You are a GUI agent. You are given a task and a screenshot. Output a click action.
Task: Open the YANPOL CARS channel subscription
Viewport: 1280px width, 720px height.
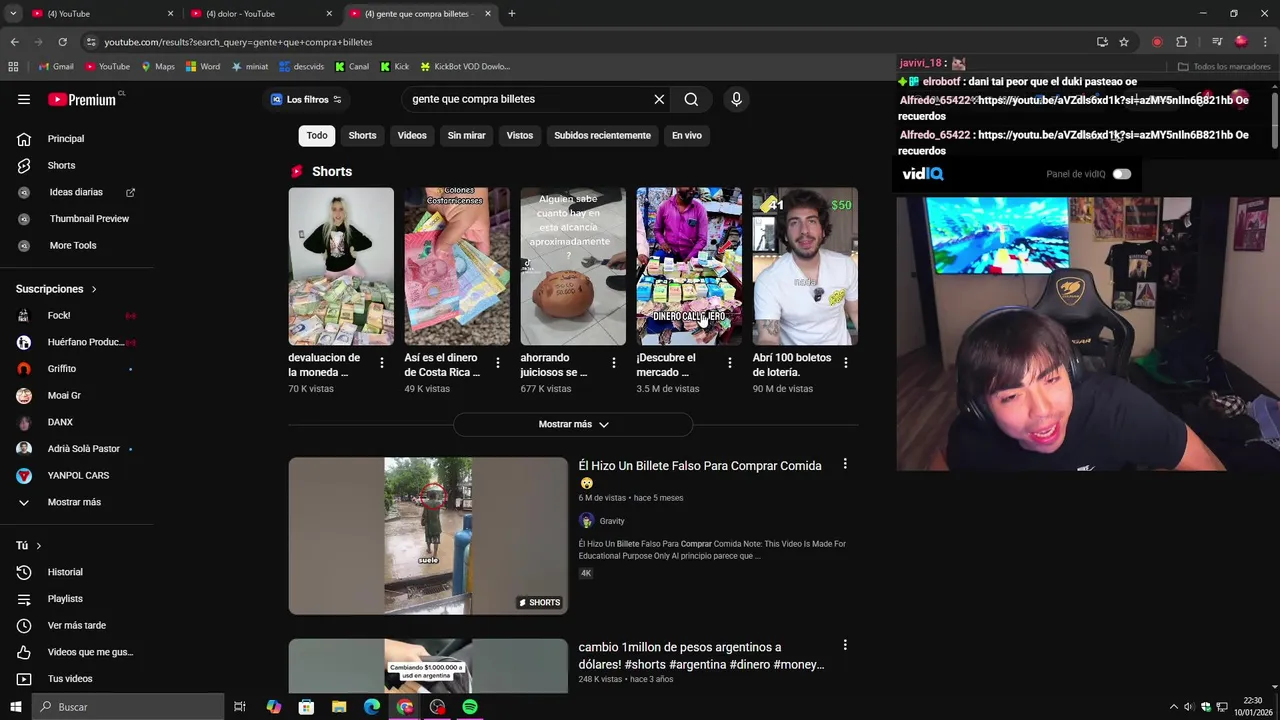(76, 475)
